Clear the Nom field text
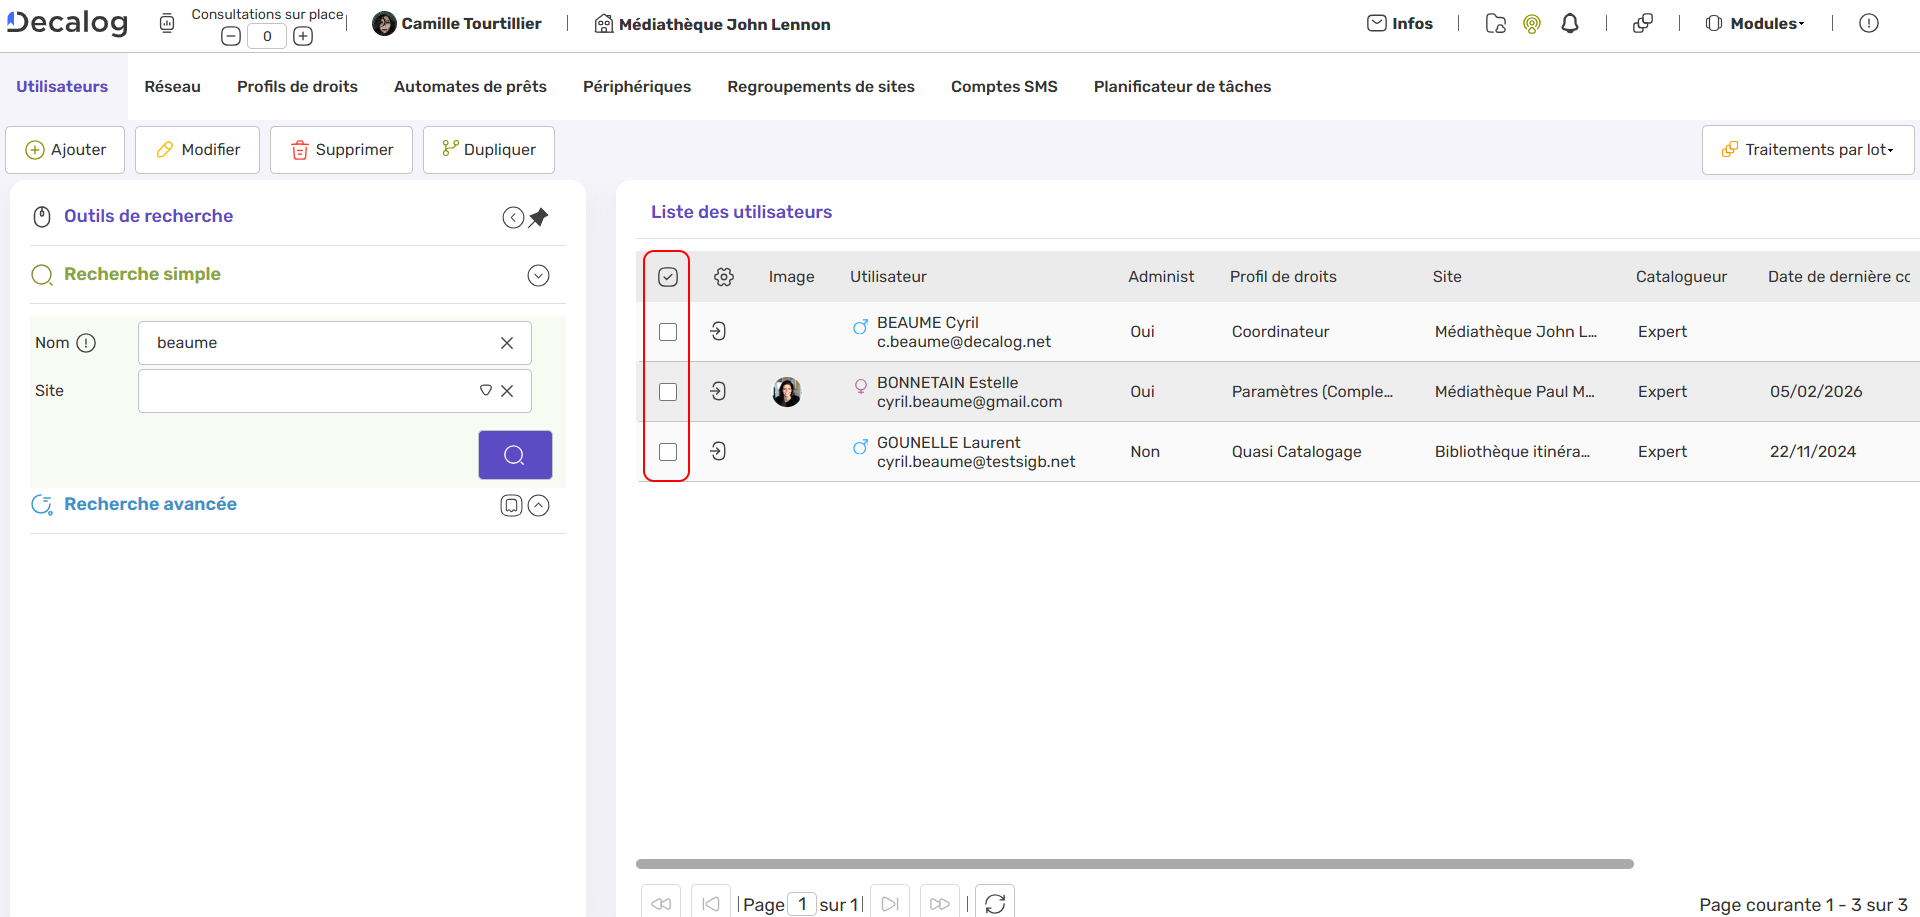The image size is (1920, 917). pyautogui.click(x=507, y=343)
